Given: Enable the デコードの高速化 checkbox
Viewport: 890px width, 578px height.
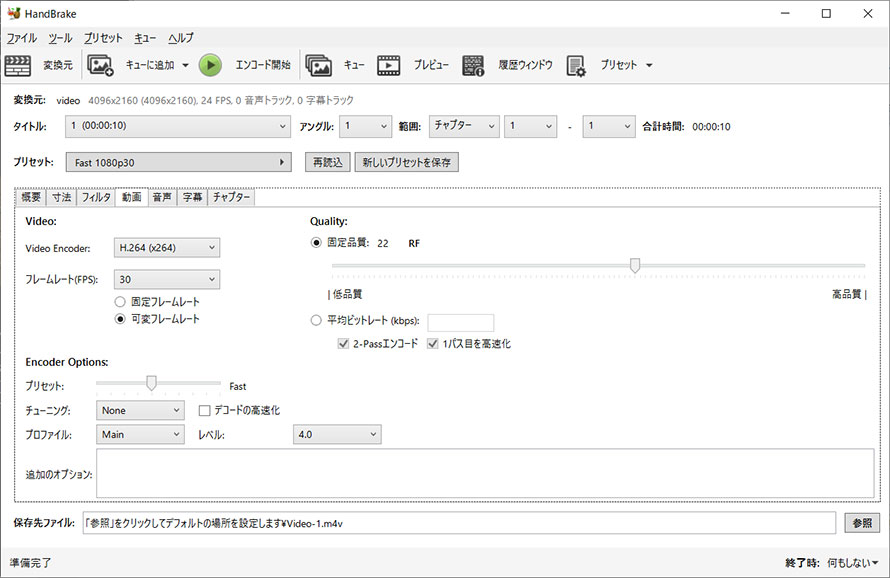Looking at the screenshot, I should point(205,411).
